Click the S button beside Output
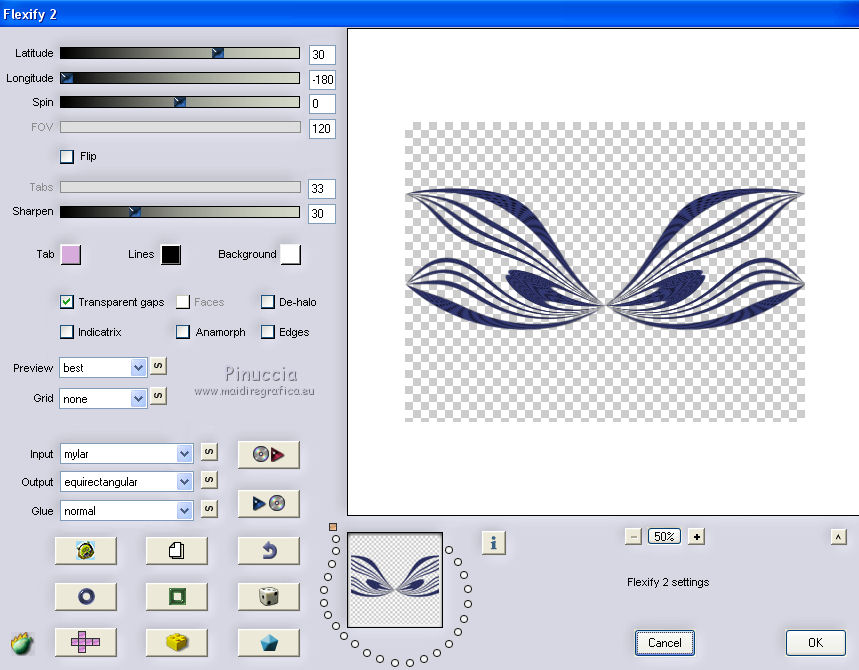The width and height of the screenshot is (859, 670). pos(209,480)
